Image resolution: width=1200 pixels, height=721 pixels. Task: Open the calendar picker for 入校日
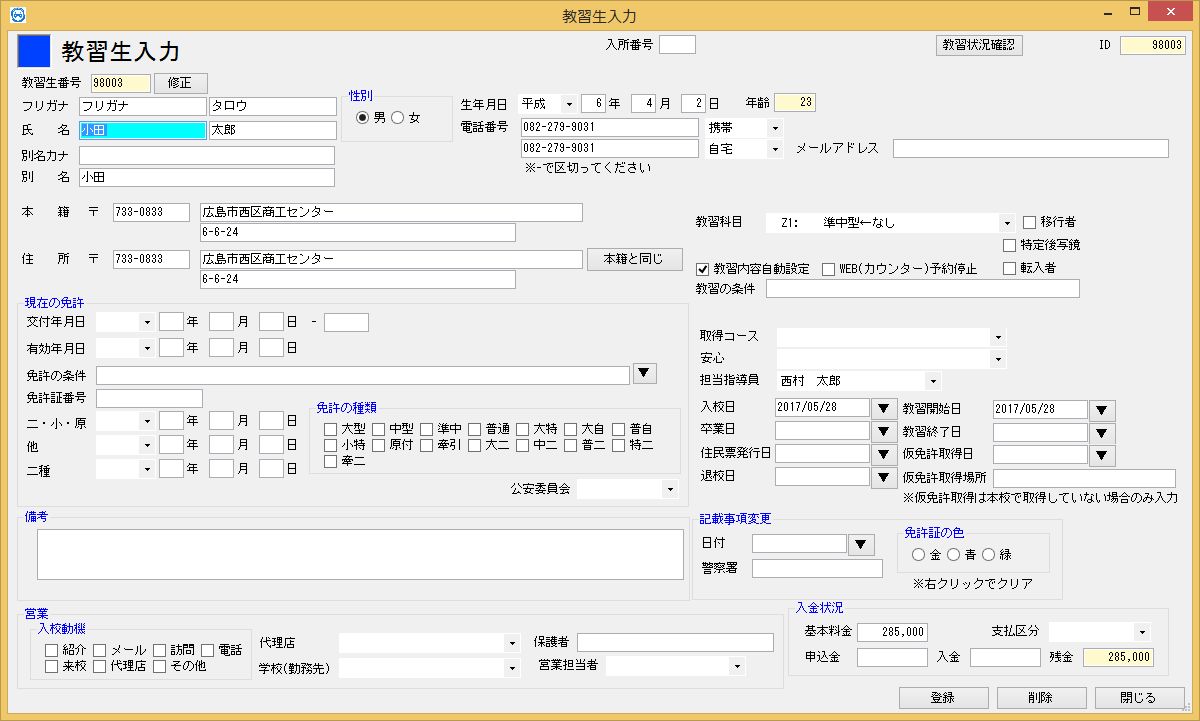click(884, 409)
